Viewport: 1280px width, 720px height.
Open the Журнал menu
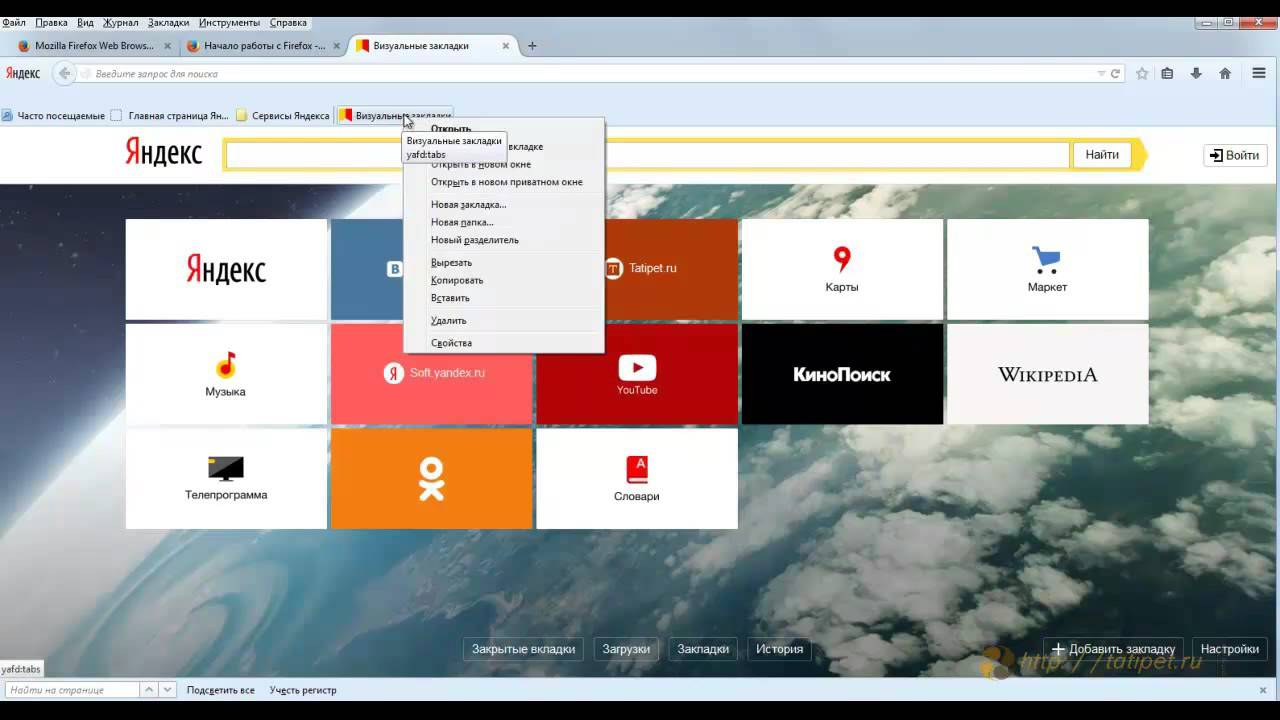(x=121, y=22)
